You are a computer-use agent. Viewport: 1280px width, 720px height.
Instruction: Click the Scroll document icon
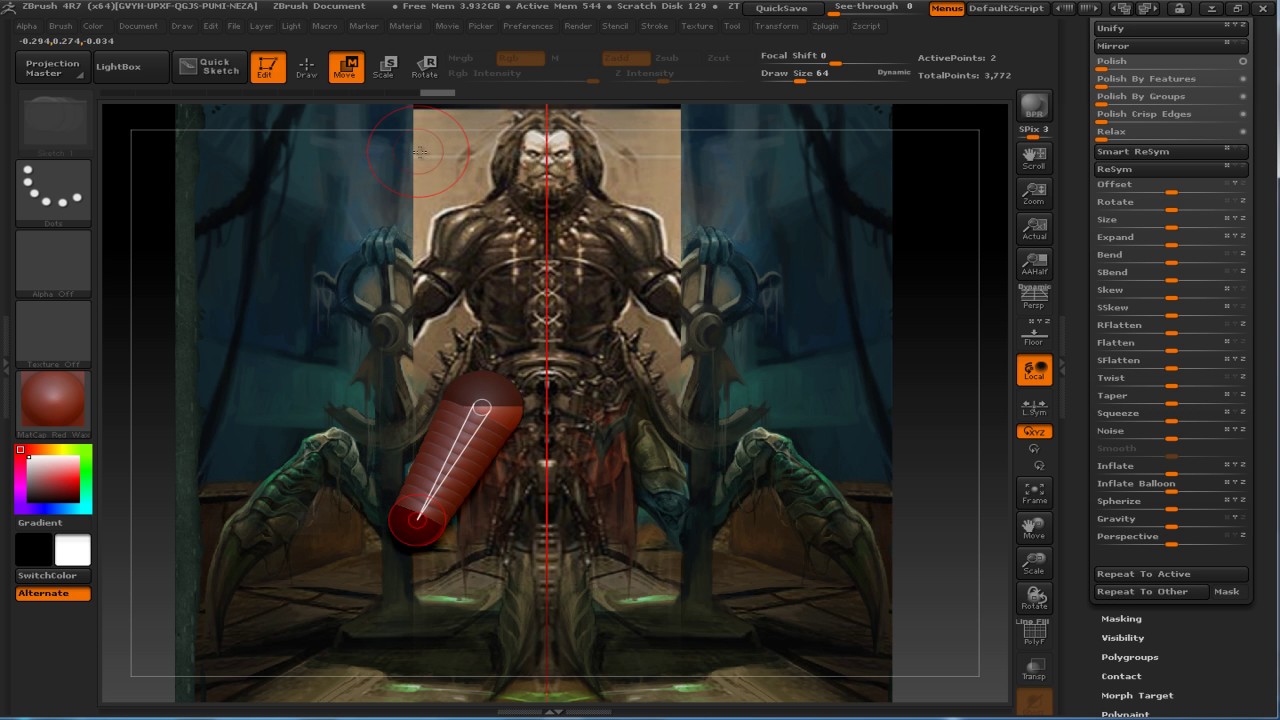1034,157
